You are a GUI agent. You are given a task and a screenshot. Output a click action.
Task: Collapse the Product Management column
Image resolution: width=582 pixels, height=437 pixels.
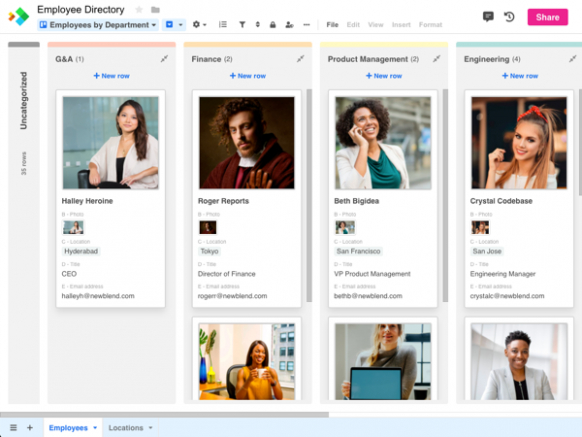point(437,59)
